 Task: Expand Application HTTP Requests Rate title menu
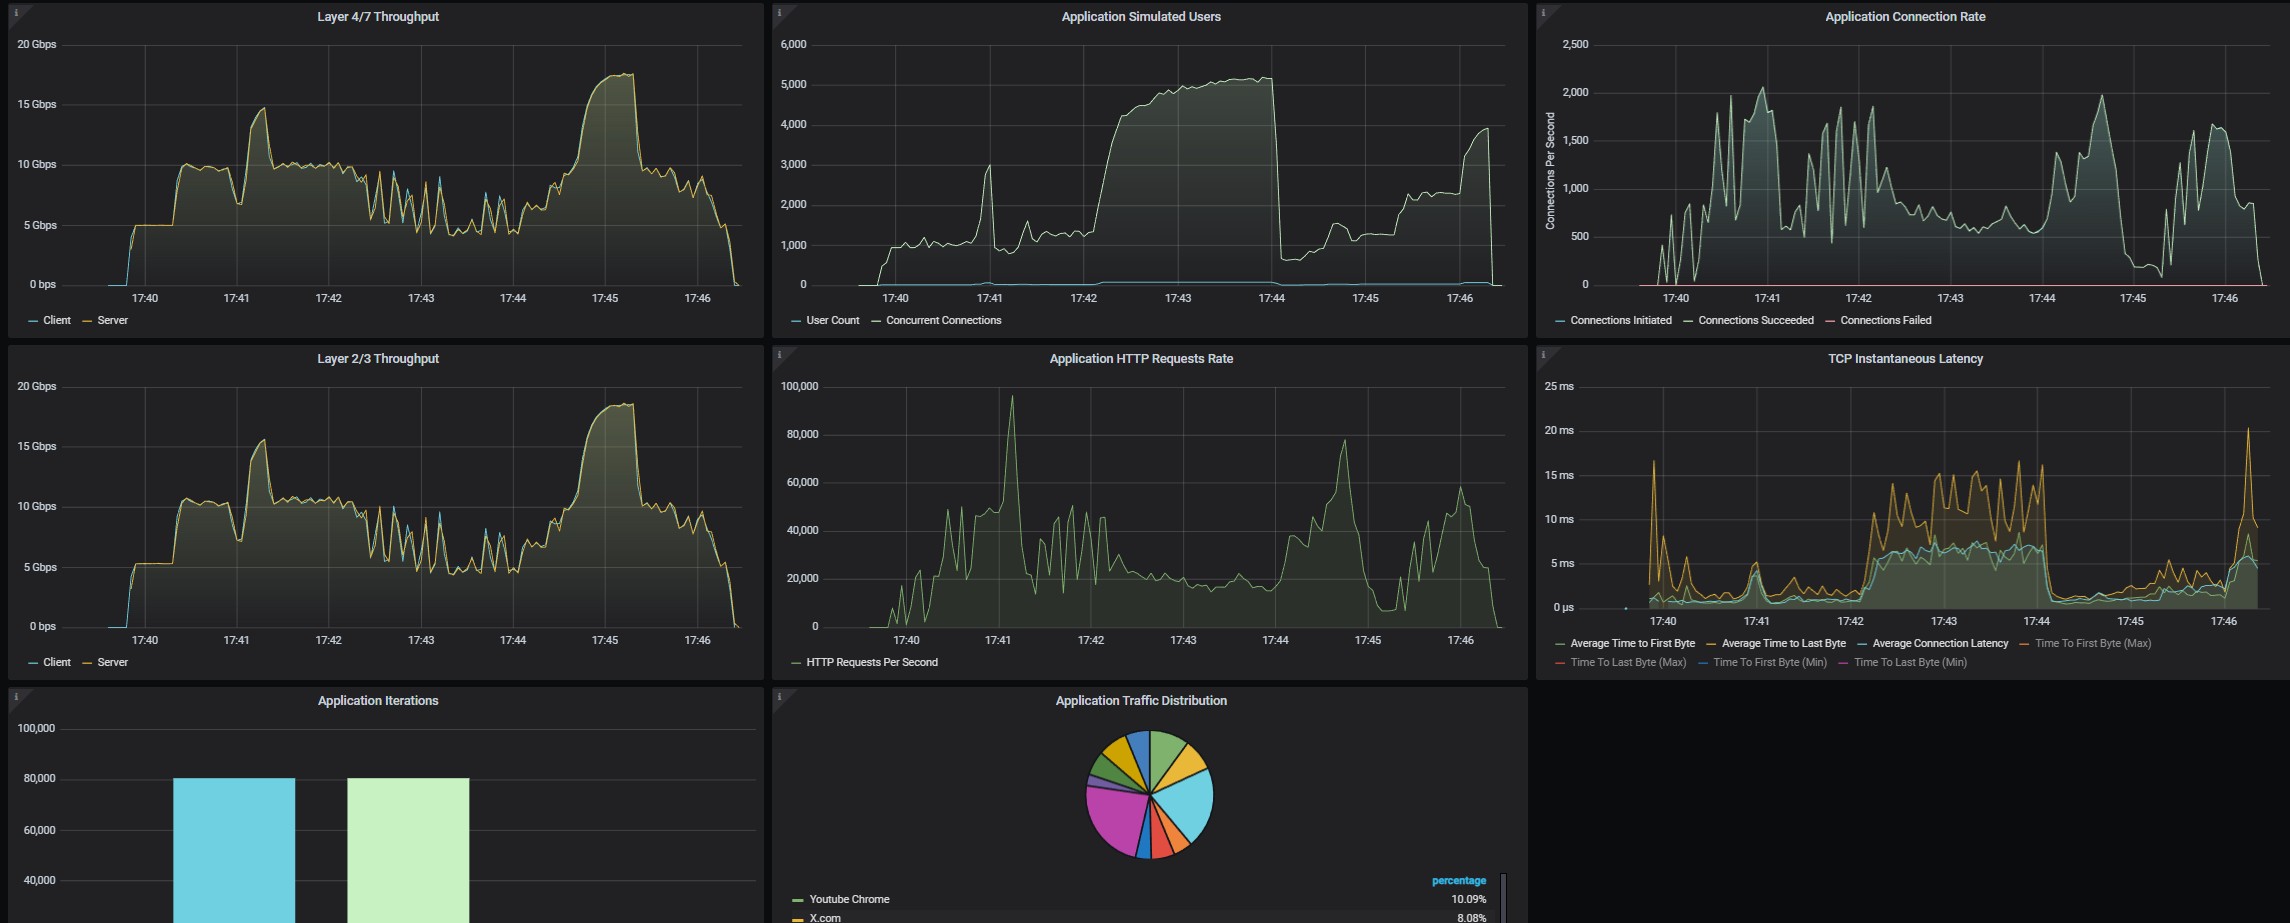click(1141, 359)
